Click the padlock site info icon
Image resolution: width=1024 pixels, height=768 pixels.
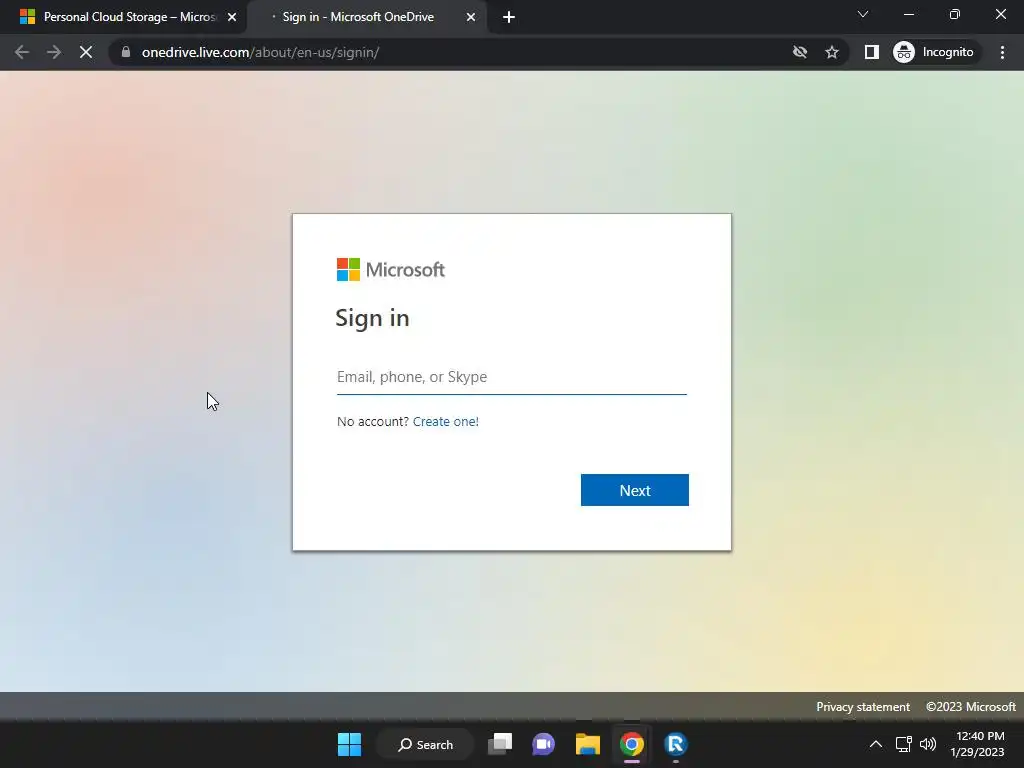point(126,52)
